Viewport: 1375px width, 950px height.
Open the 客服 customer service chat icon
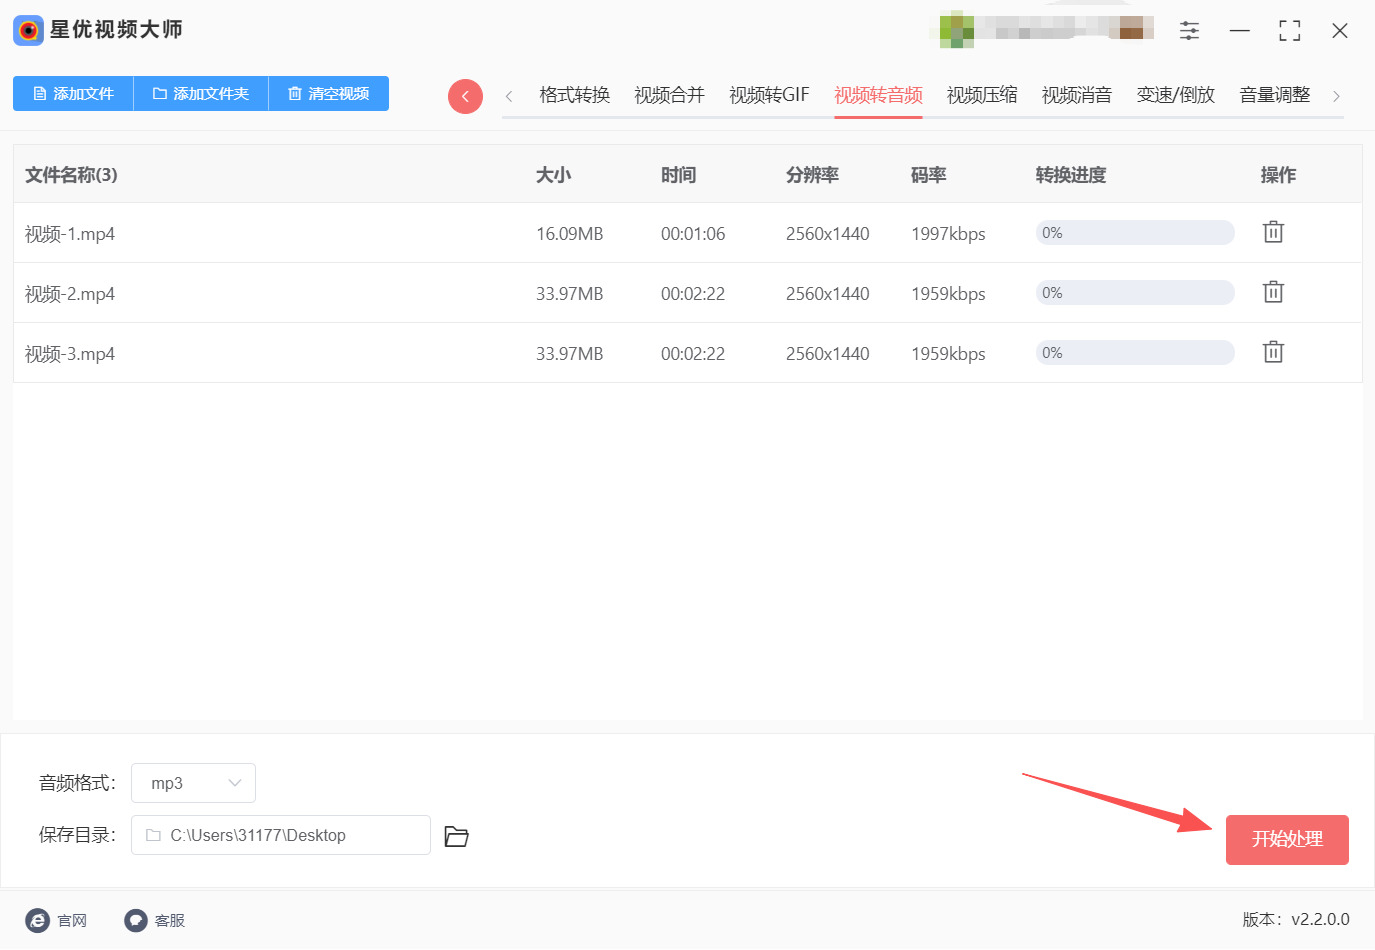pos(136,920)
